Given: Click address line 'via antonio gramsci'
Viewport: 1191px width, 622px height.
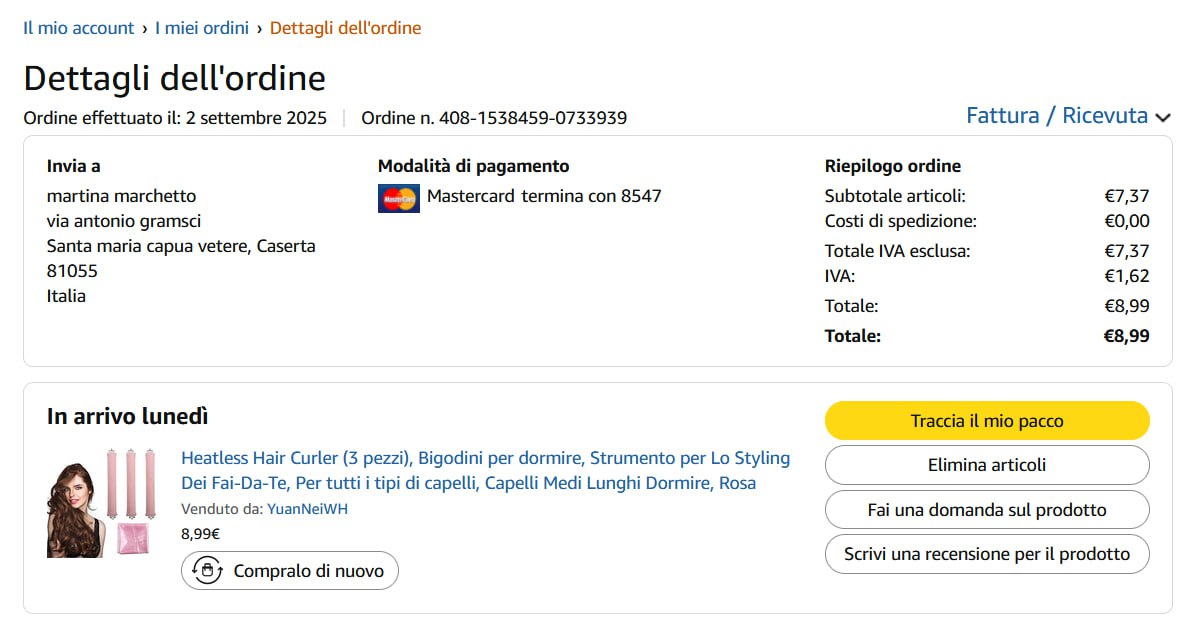Looking at the screenshot, I should click(x=124, y=221).
